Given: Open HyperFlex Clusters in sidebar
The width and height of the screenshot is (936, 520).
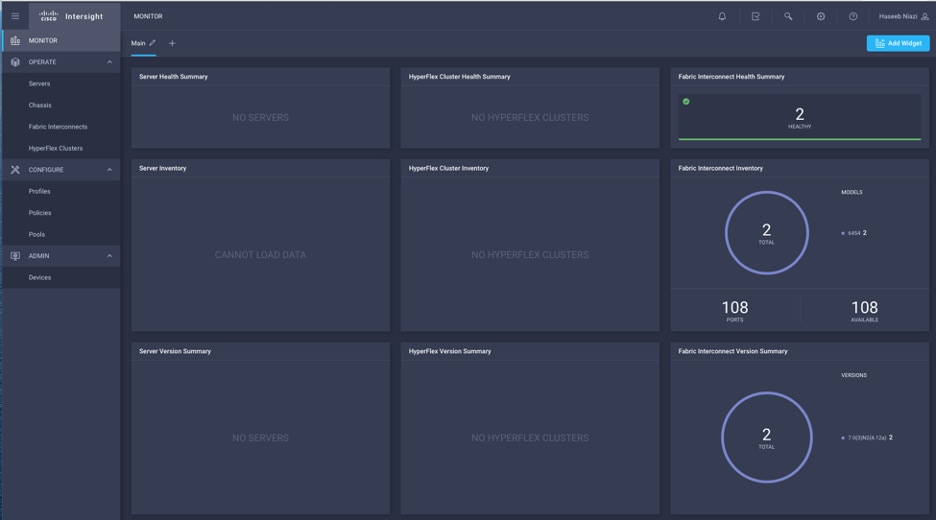Looking at the screenshot, I should click(61, 148).
